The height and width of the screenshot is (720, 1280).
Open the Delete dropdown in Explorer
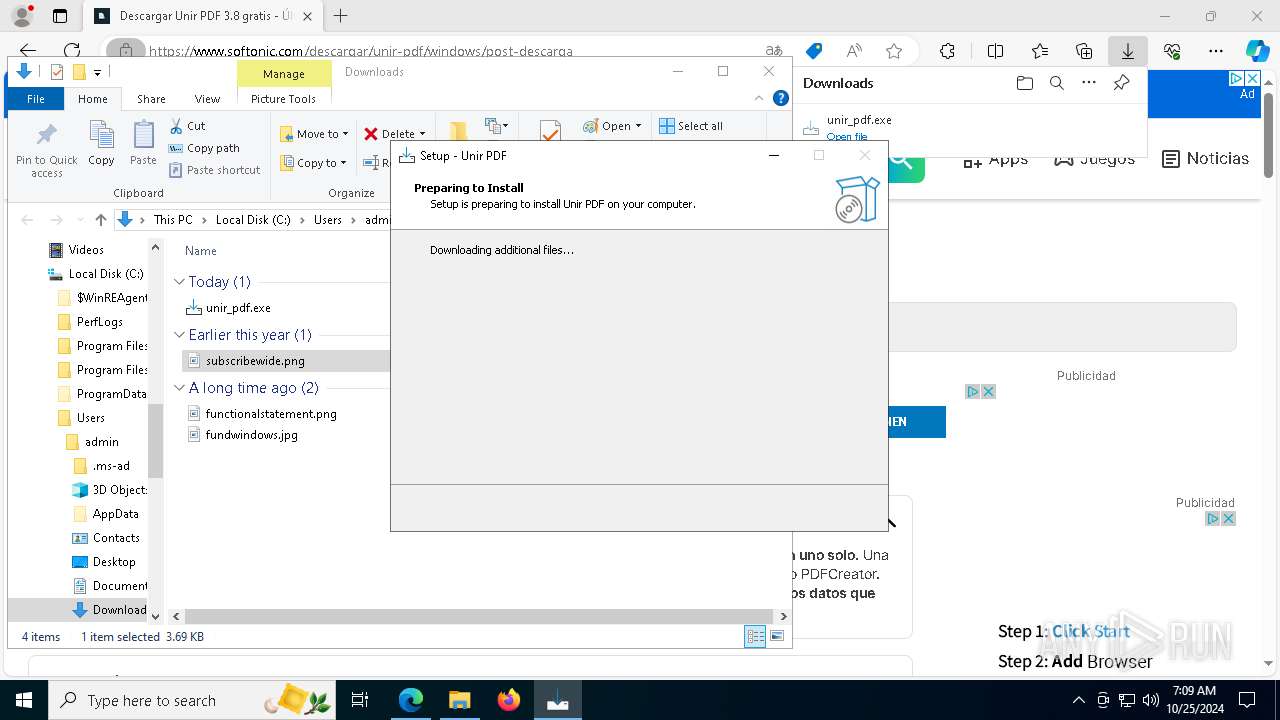395,134
